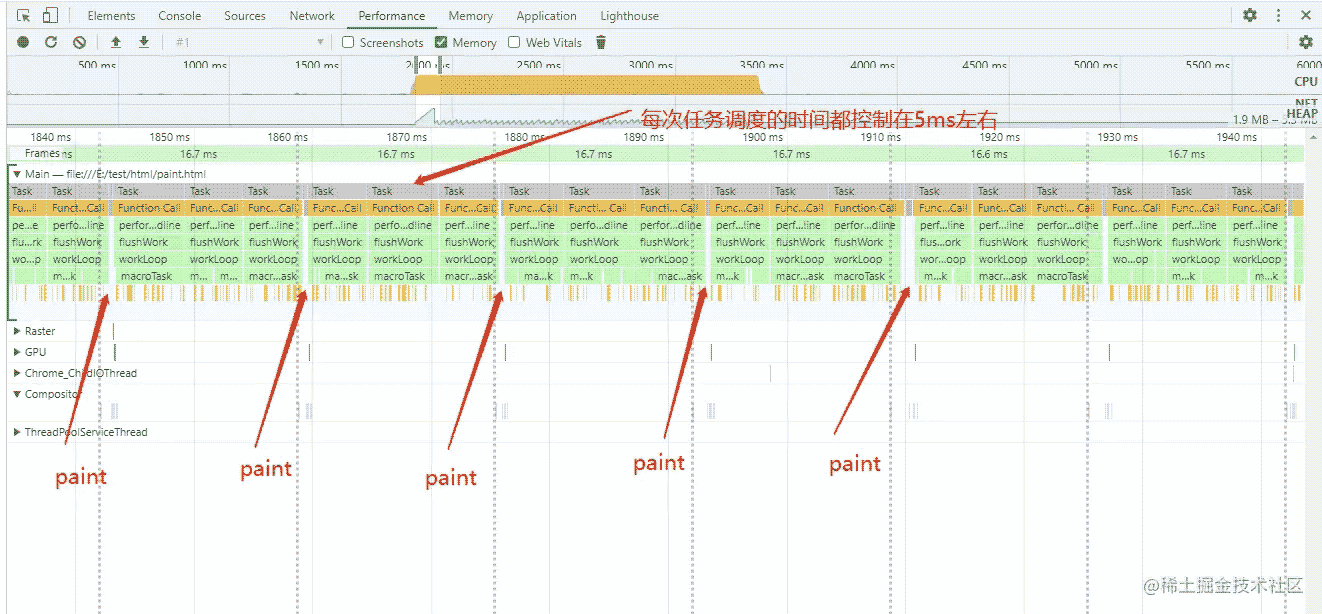Toggle the device toolbar icon
The height and width of the screenshot is (614, 1322).
(50, 16)
